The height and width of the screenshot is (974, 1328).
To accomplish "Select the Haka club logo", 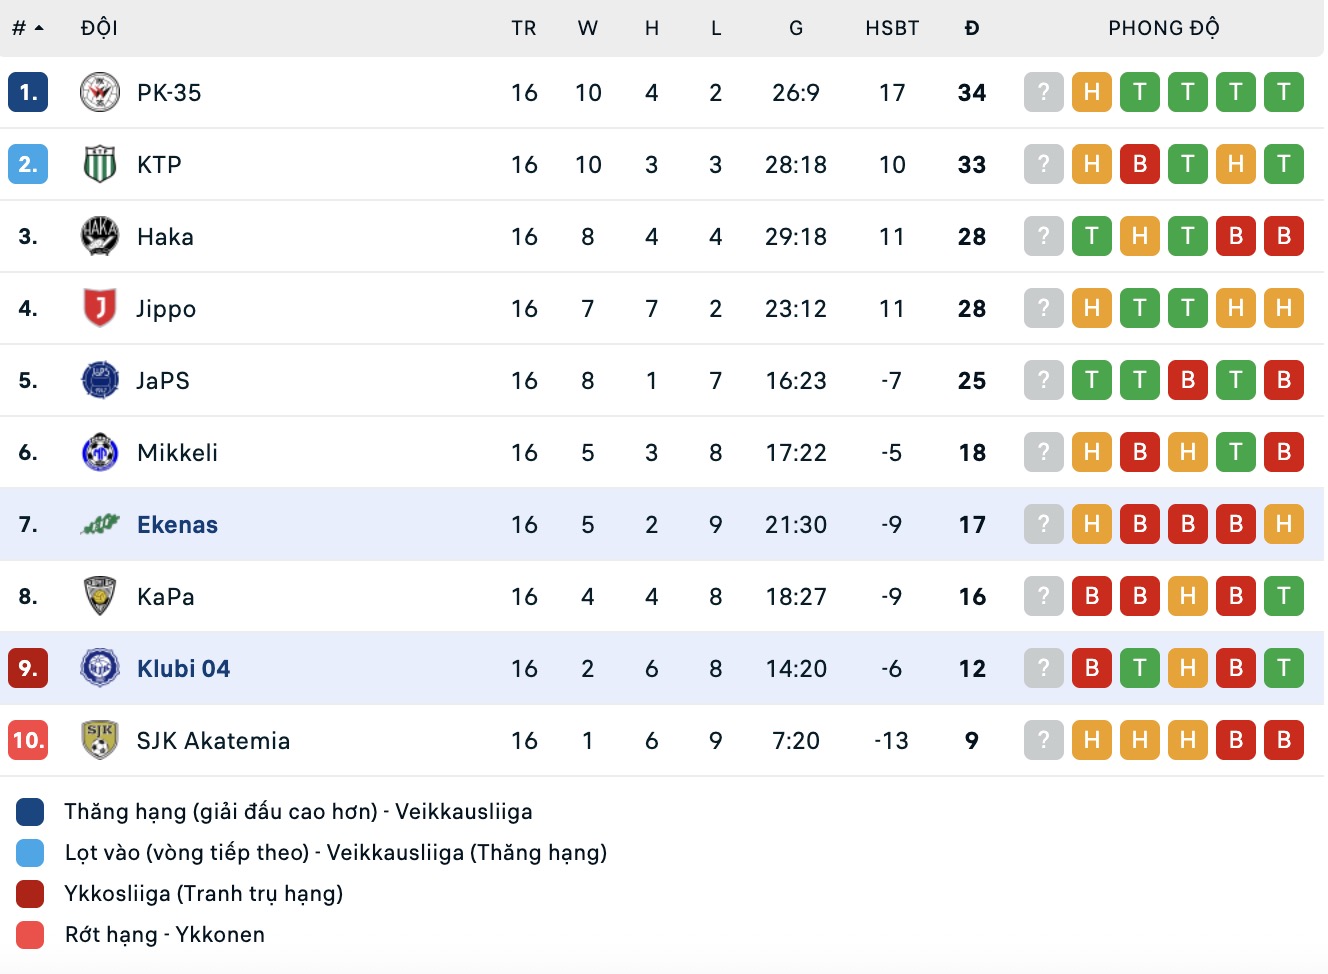I will 100,237.
